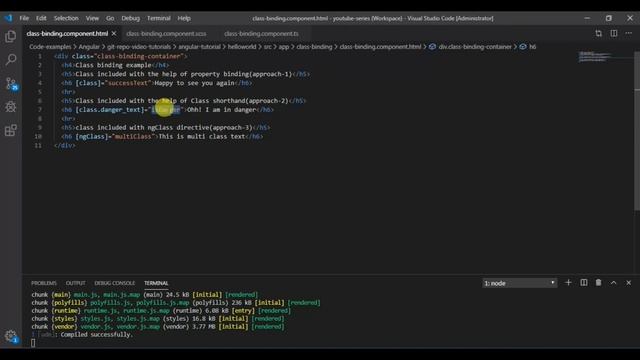640x360 pixels.
Task: Click '[ngClass]' directive on line 10
Action: pyautogui.click(x=92, y=136)
